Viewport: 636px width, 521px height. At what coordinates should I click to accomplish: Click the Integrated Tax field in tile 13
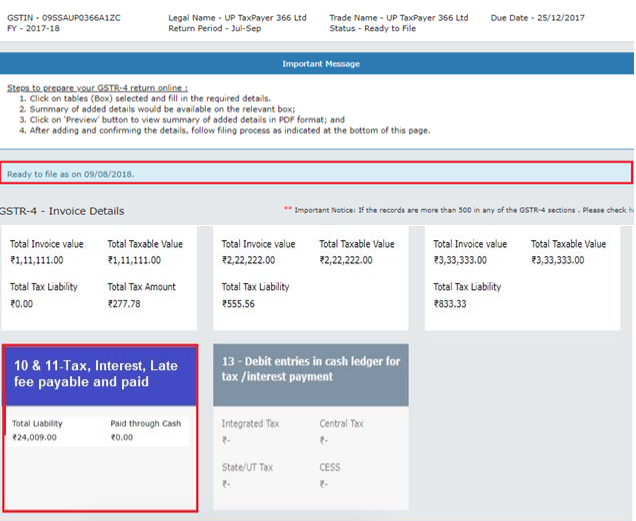click(250, 431)
